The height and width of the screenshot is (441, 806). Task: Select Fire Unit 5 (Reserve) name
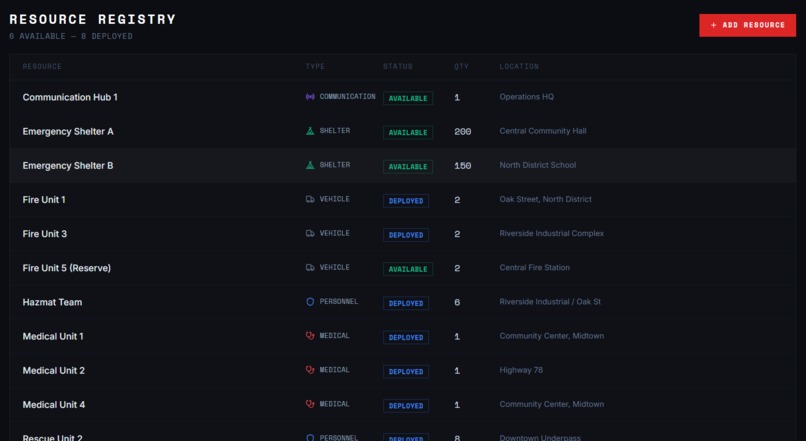(67, 268)
